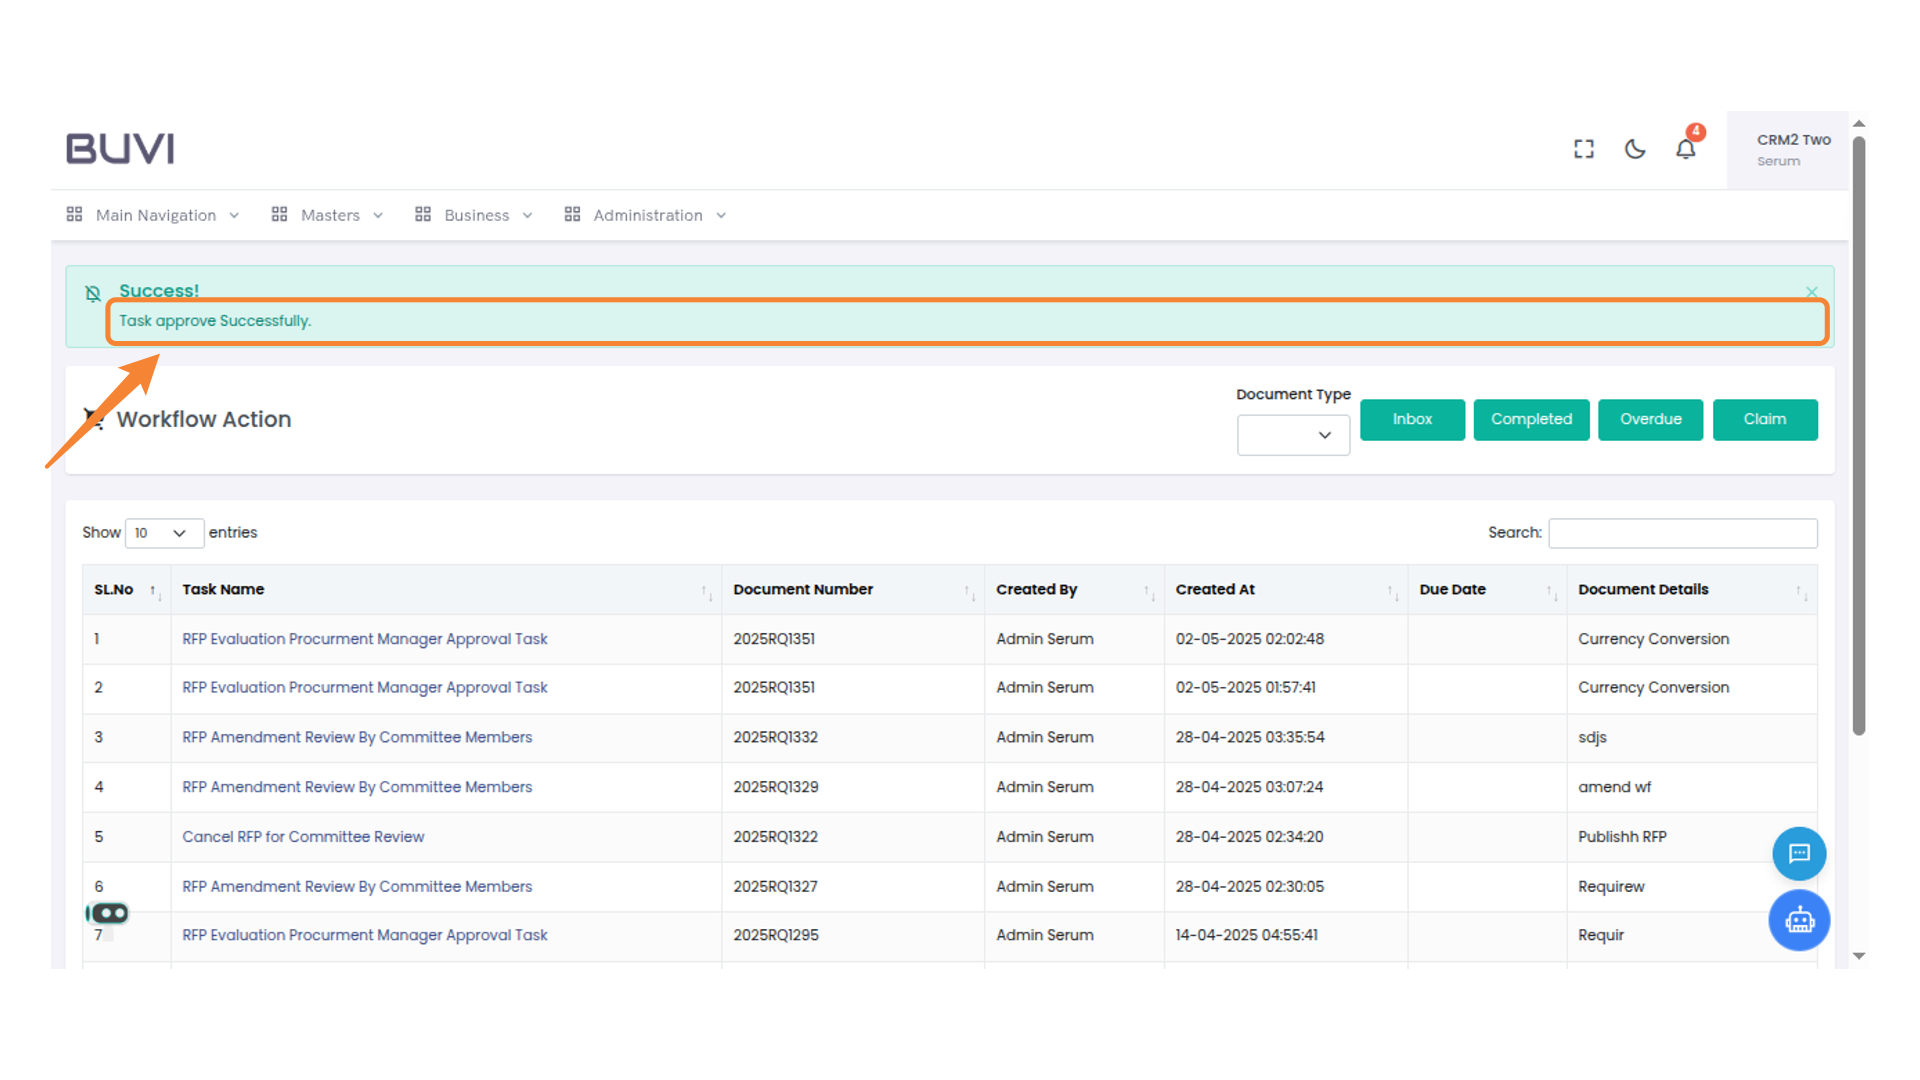This screenshot has height=1080, width=1920.
Task: Click the fullscreen expand icon
Action: pos(1583,149)
